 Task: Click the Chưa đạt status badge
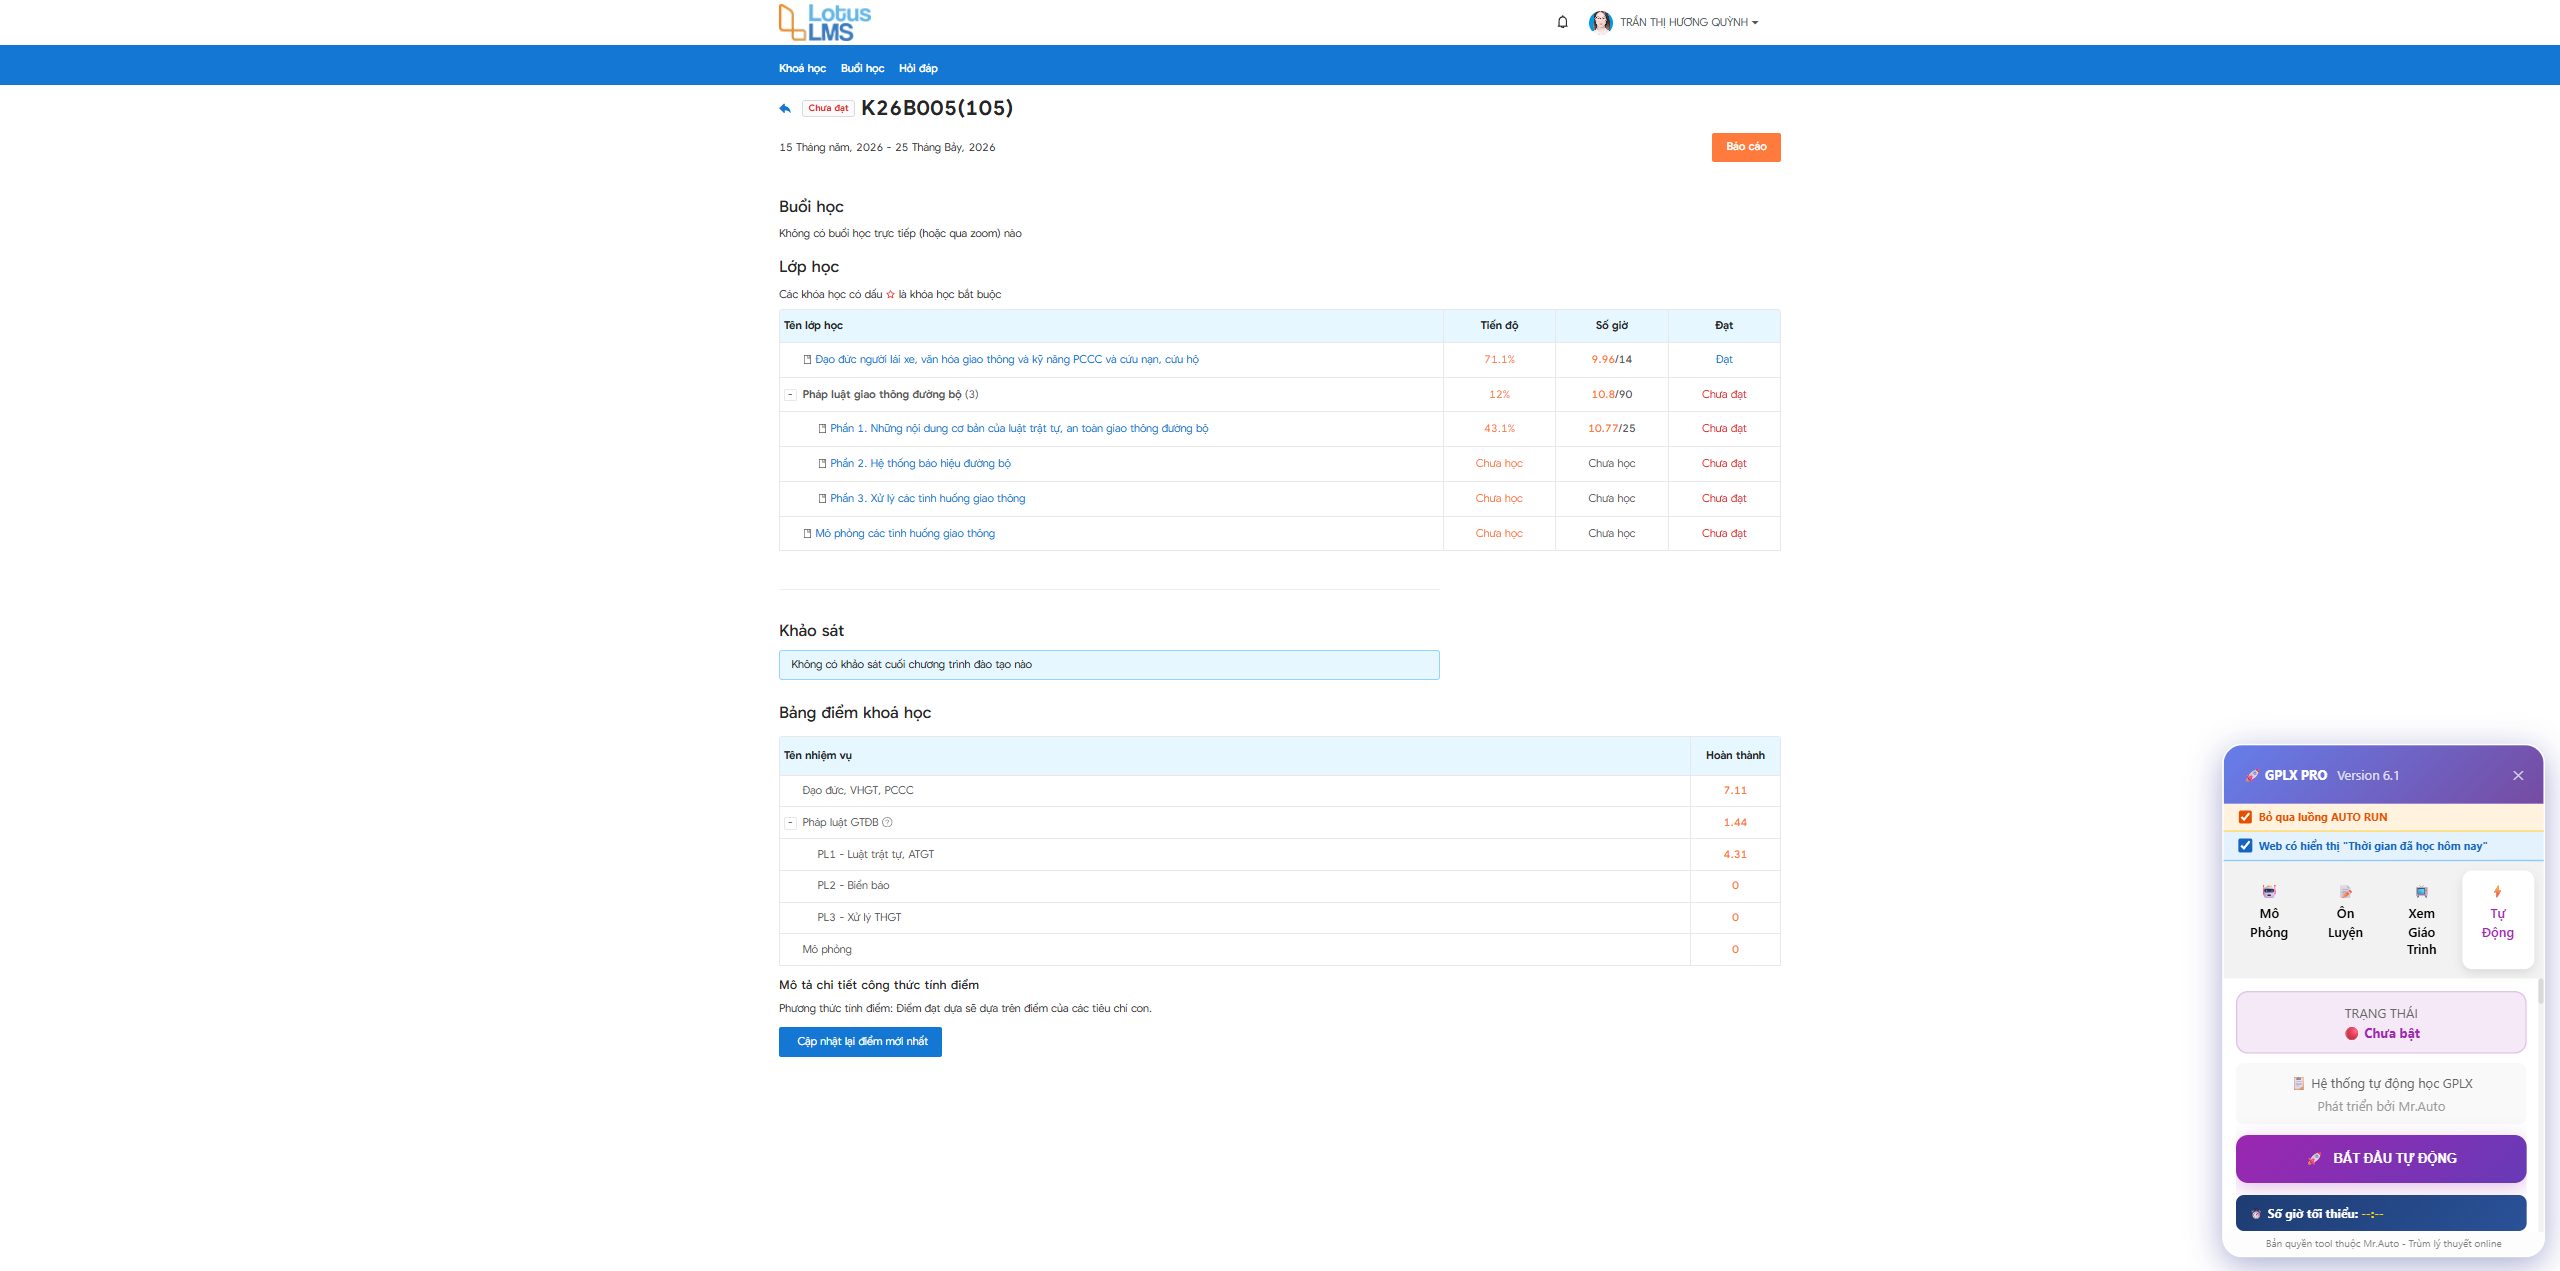coord(828,108)
